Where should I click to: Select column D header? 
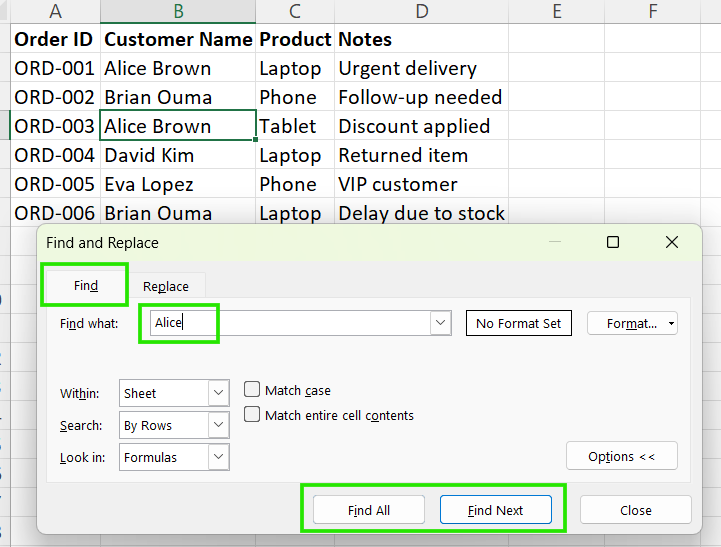click(x=422, y=11)
